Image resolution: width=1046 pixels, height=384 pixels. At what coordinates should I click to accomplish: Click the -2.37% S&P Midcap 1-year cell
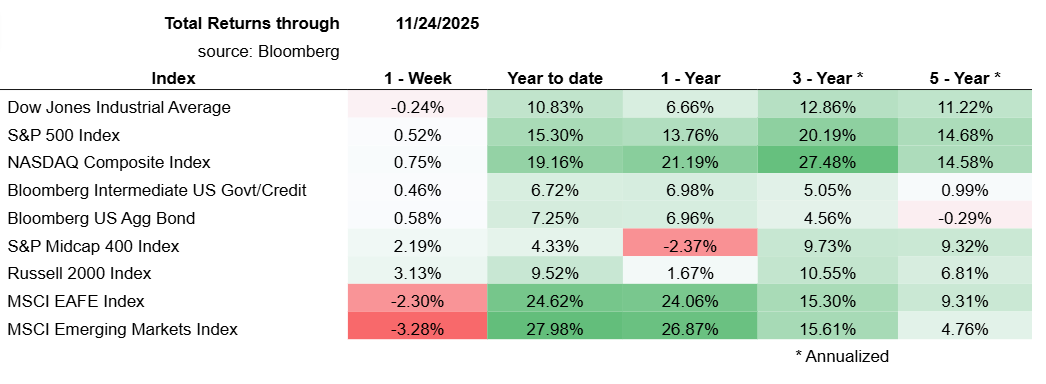pos(689,246)
